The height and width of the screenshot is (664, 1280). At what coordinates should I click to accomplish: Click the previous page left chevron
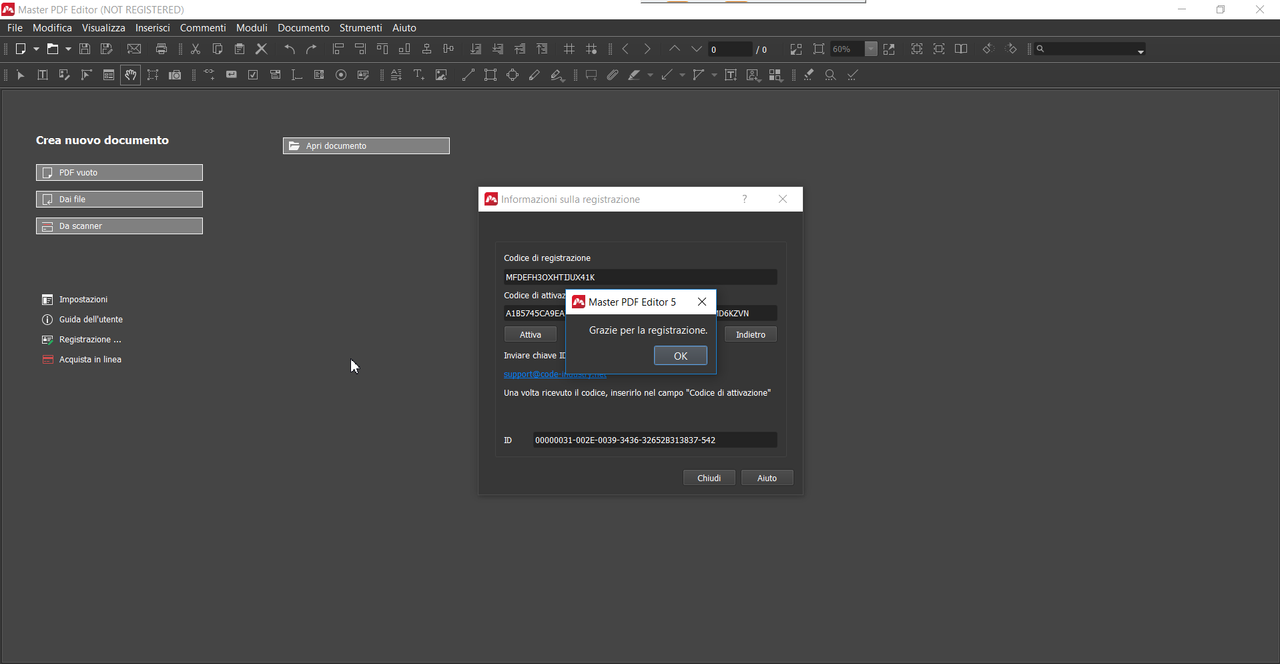[625, 49]
